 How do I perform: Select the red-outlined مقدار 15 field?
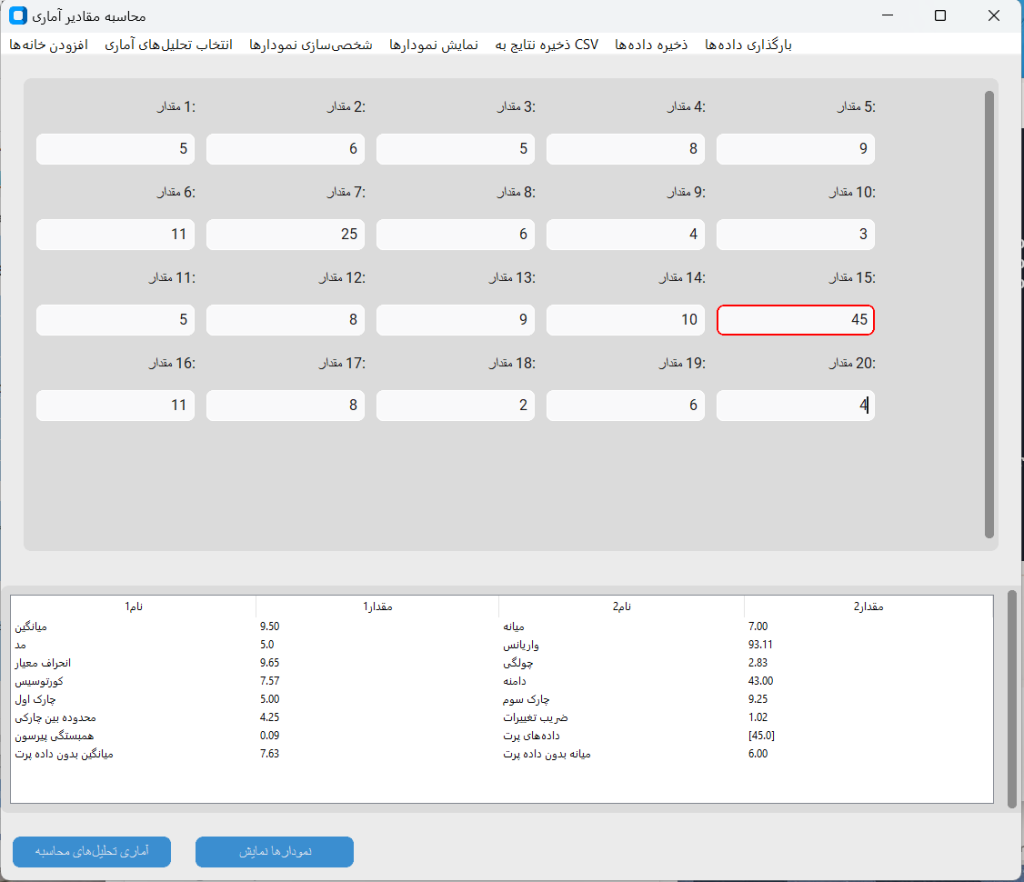click(x=795, y=320)
